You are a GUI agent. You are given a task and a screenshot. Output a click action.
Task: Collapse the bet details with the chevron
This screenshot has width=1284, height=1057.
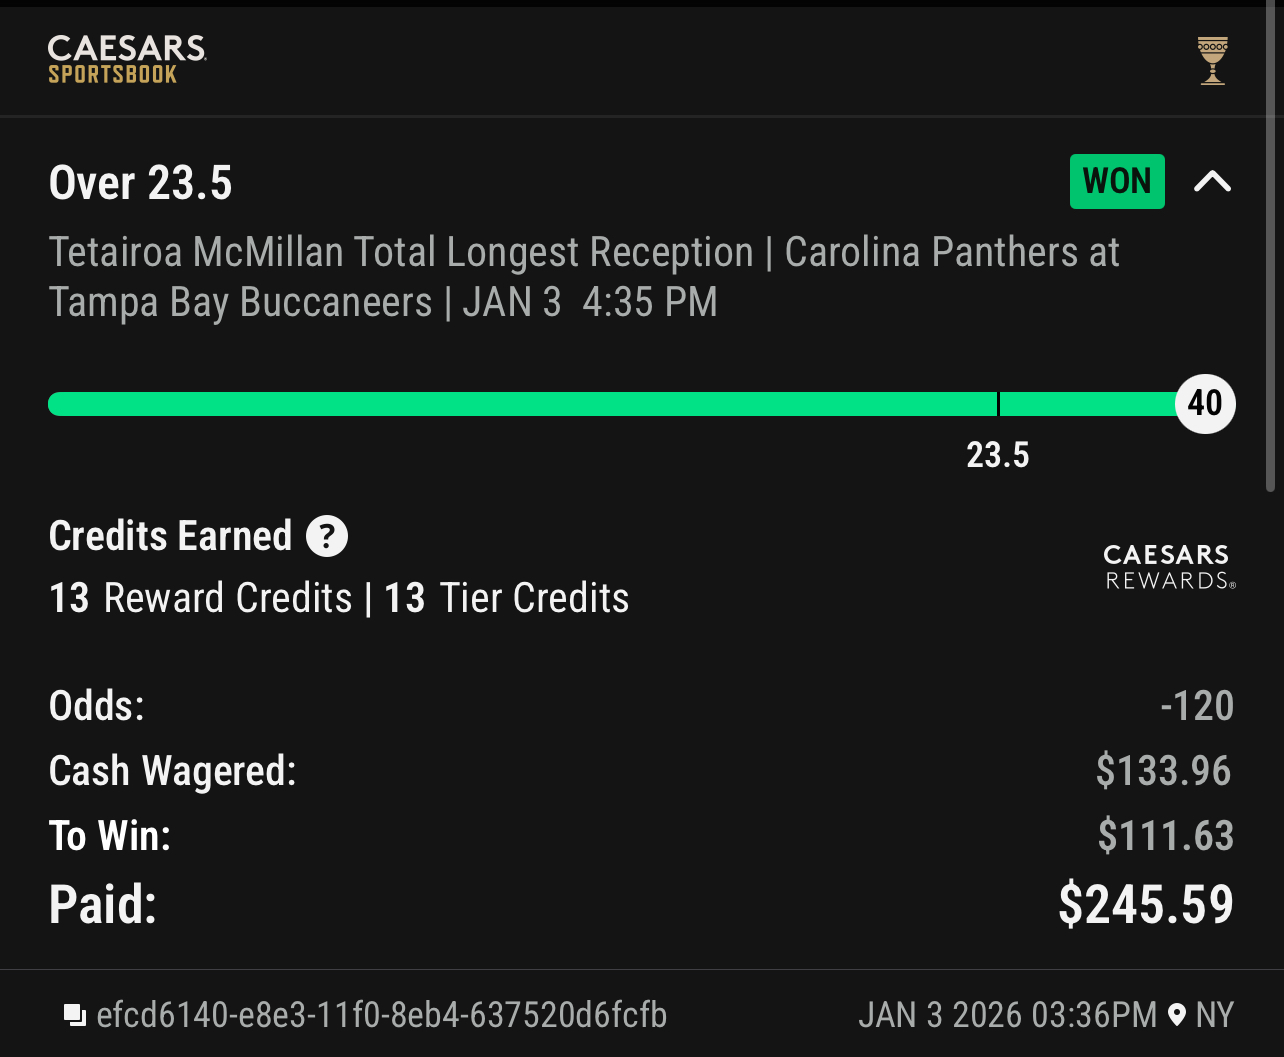(x=1212, y=182)
